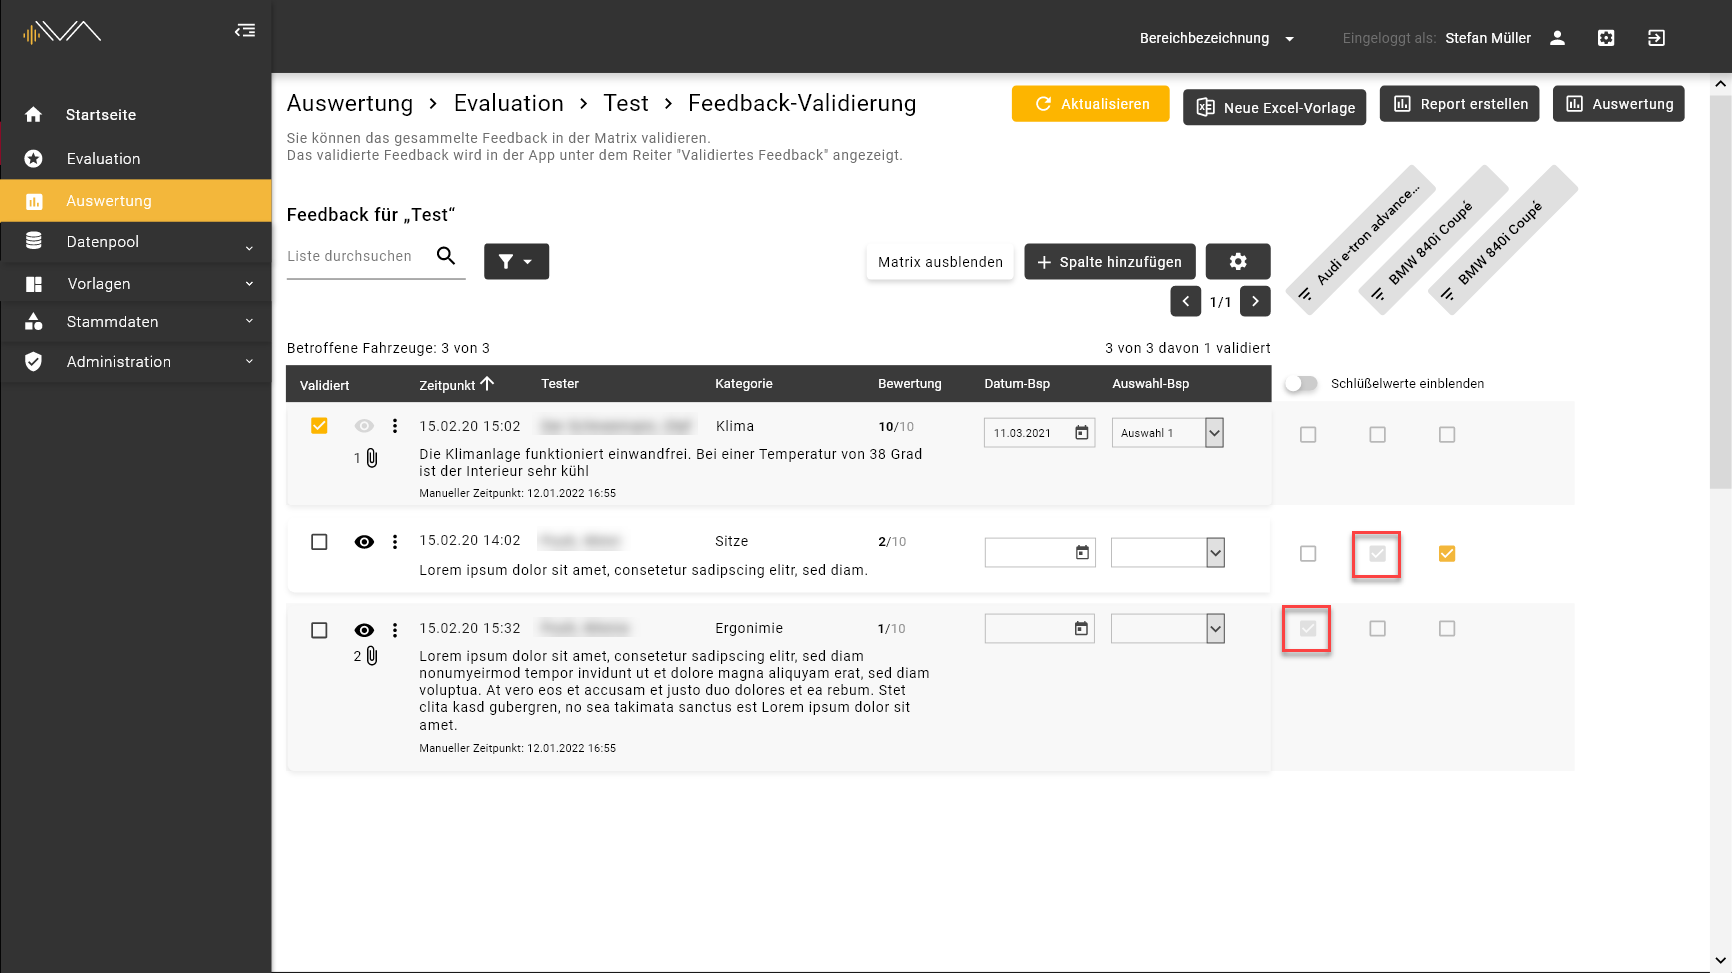Check Validiert checkbox for Ergonimie row

(x=319, y=630)
